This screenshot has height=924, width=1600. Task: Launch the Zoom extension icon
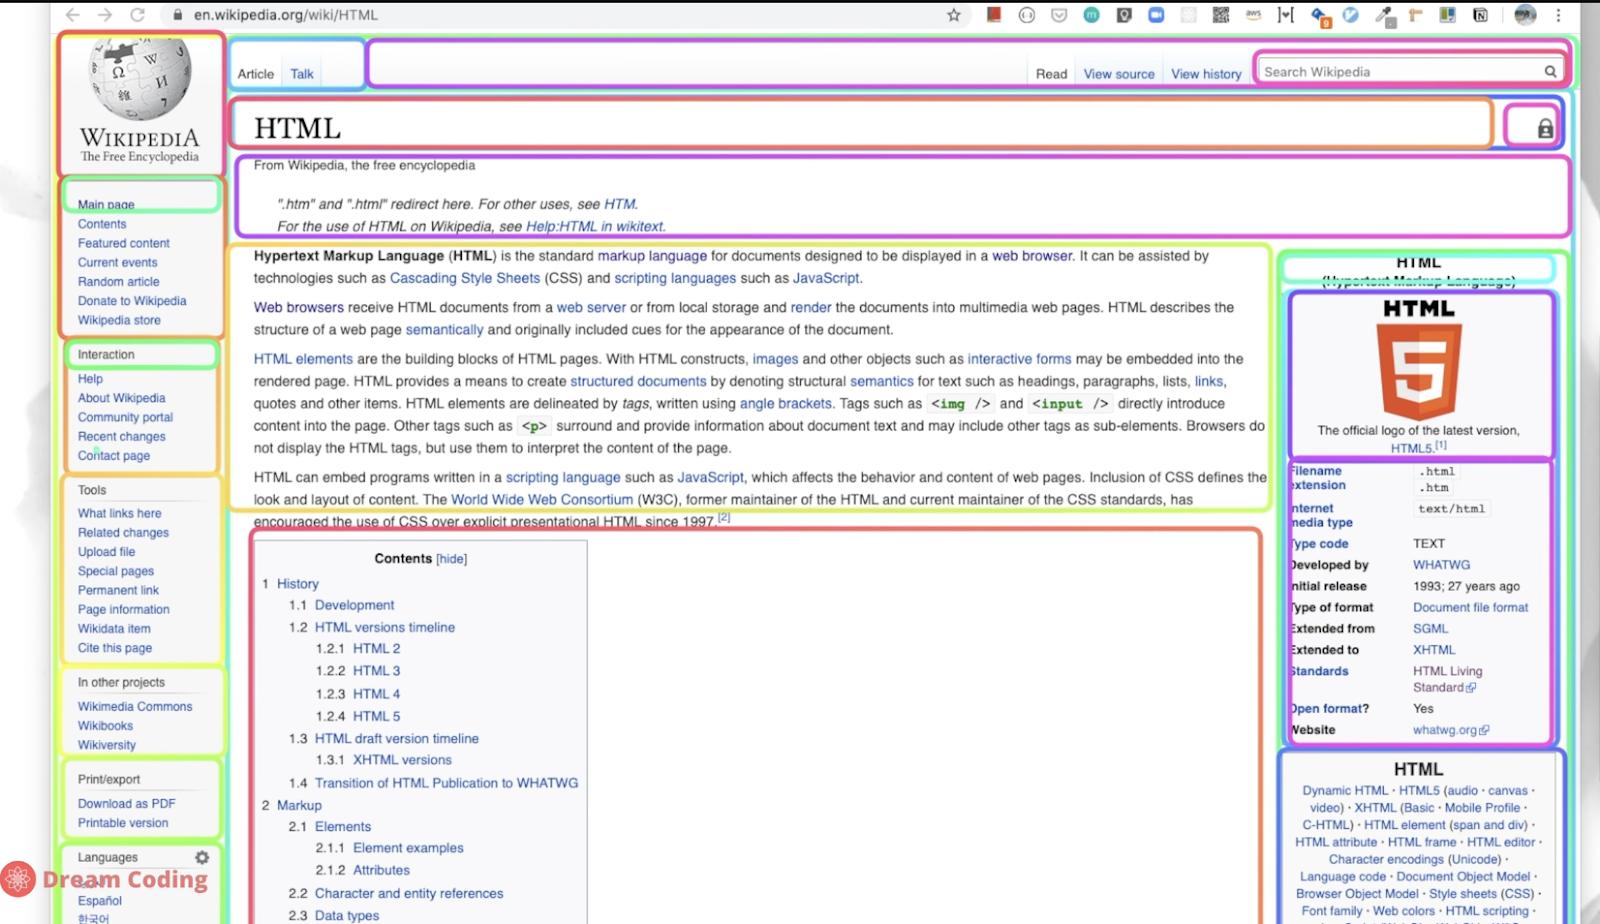[x=1156, y=15]
